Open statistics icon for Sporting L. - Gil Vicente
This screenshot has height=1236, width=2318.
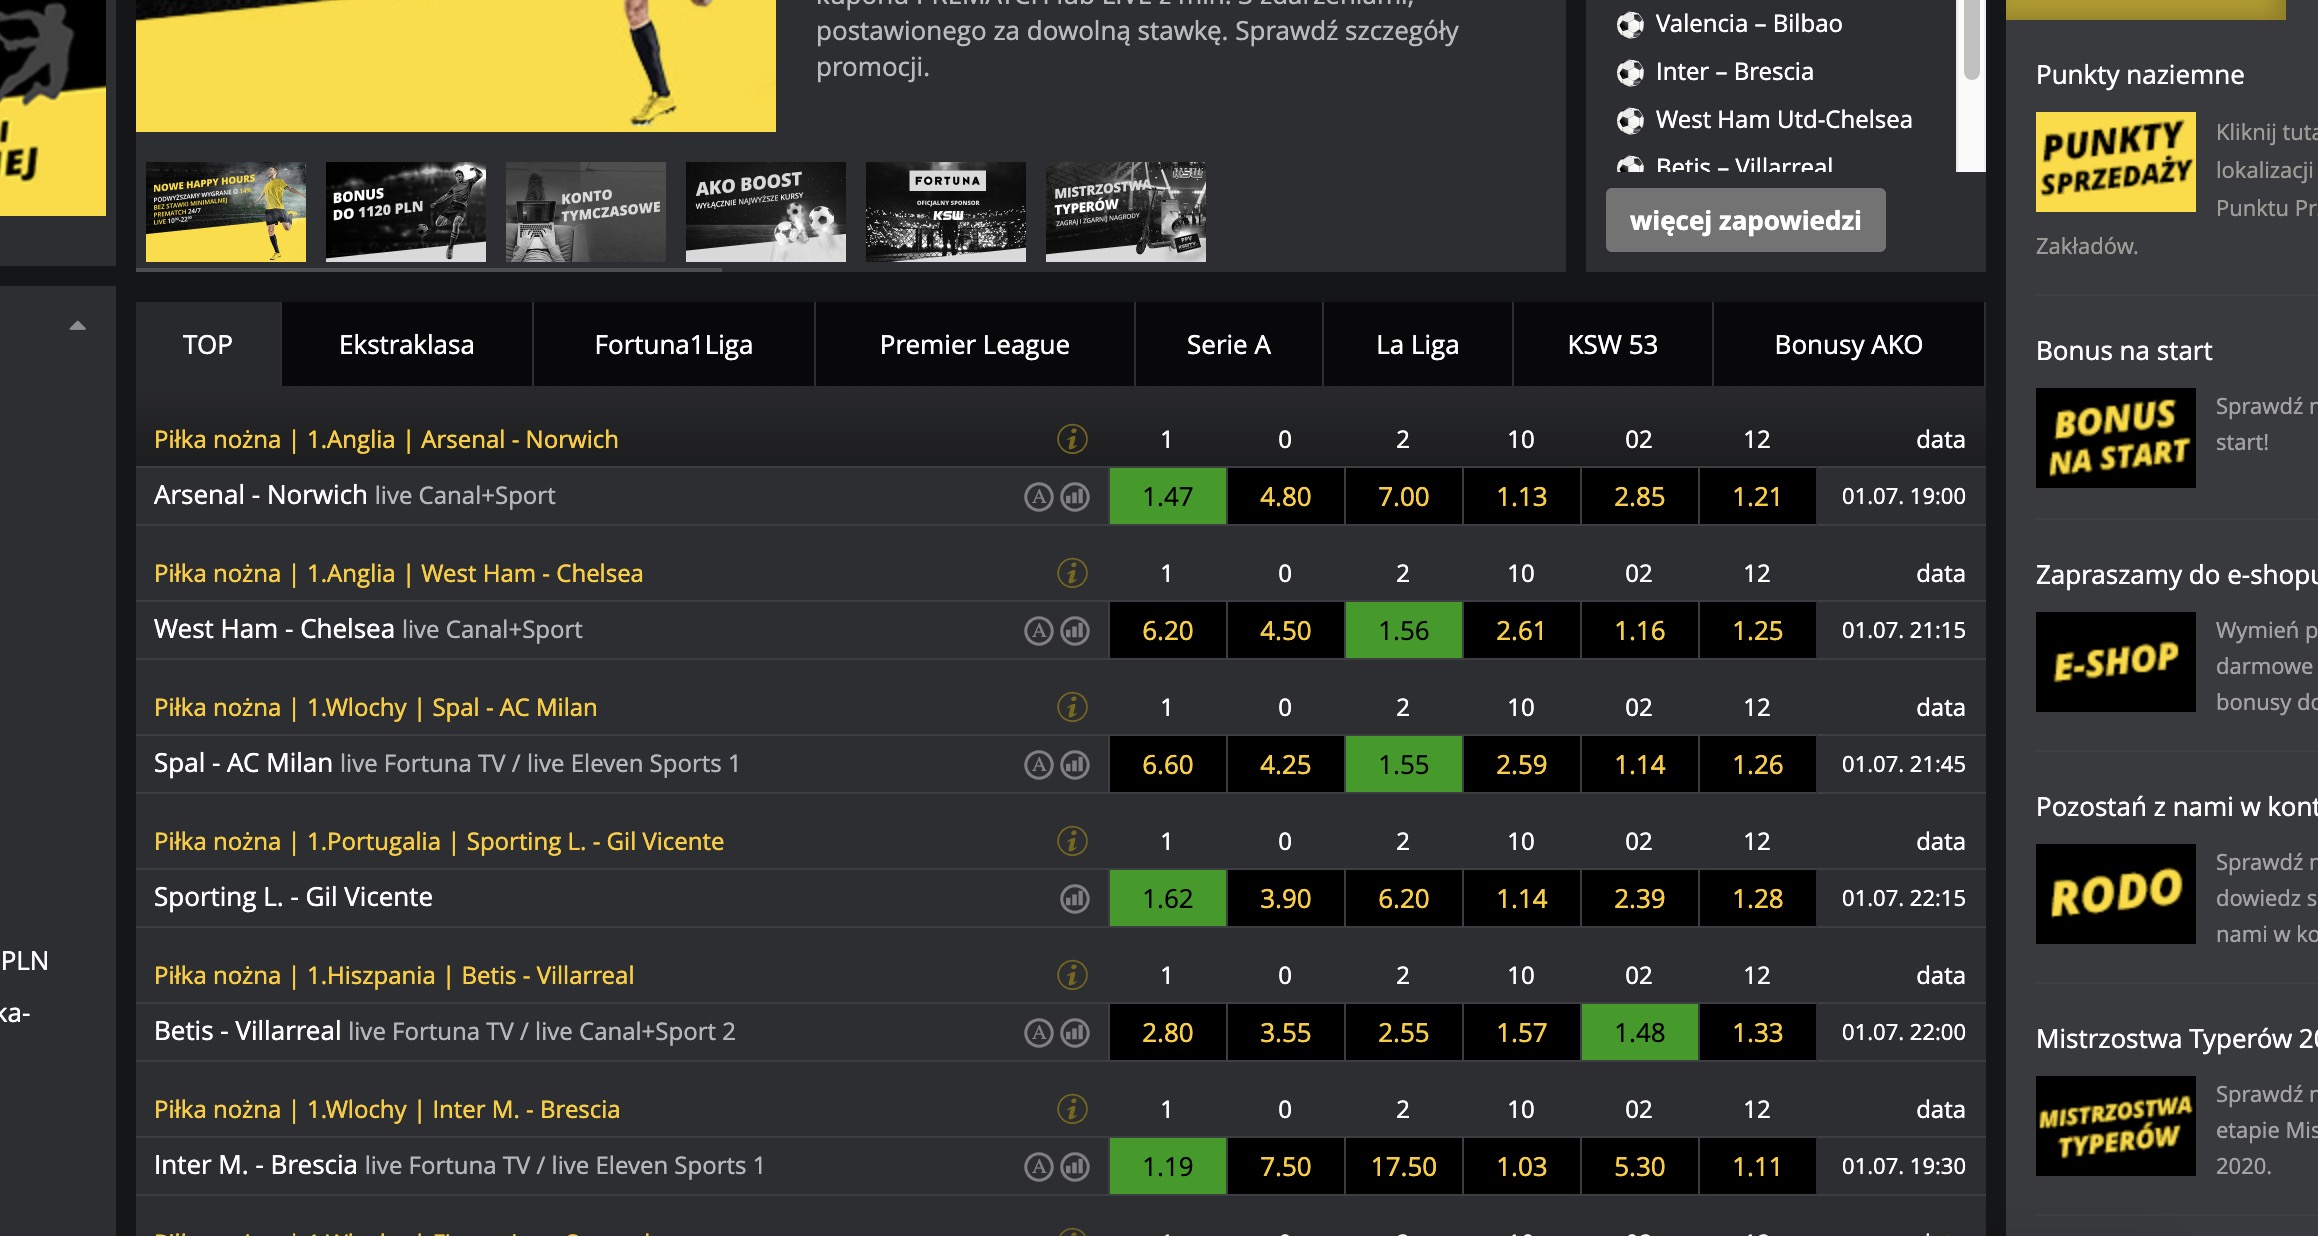(1075, 899)
